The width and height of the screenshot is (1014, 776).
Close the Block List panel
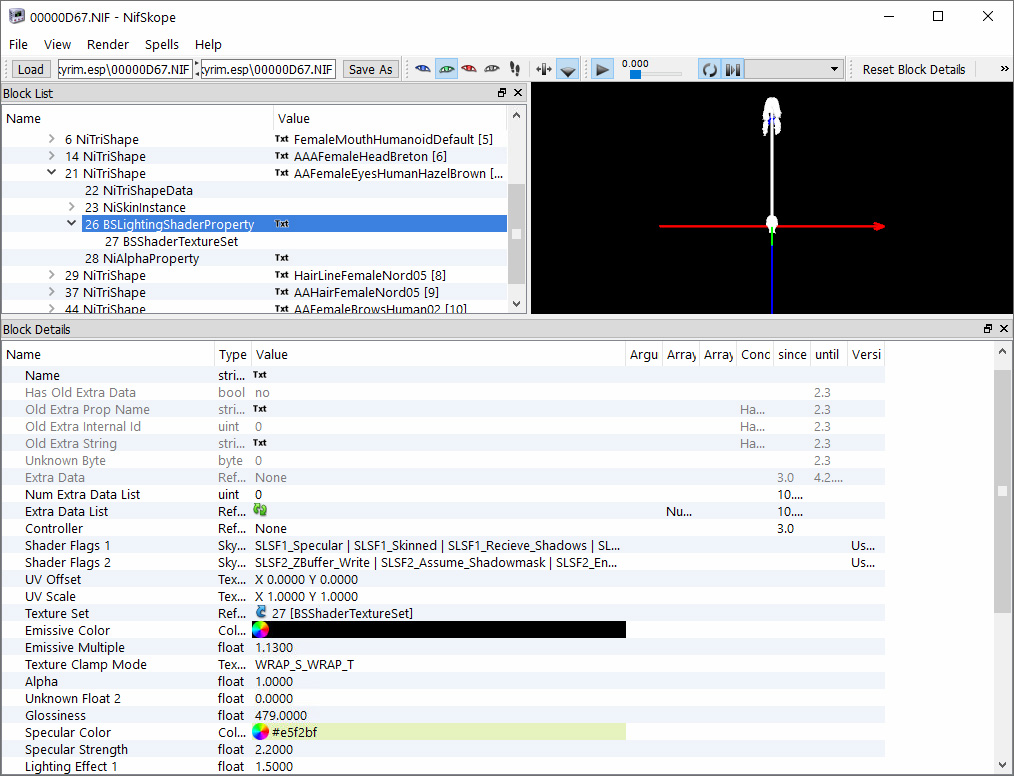click(x=518, y=93)
